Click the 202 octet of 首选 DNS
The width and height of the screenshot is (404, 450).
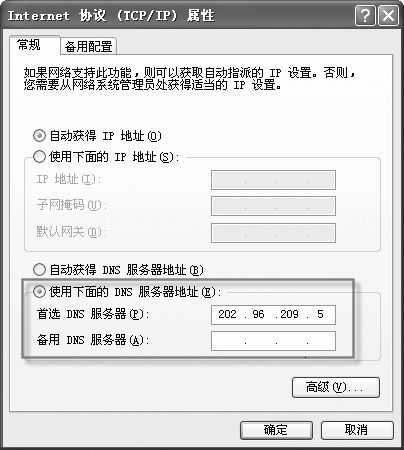(227, 314)
